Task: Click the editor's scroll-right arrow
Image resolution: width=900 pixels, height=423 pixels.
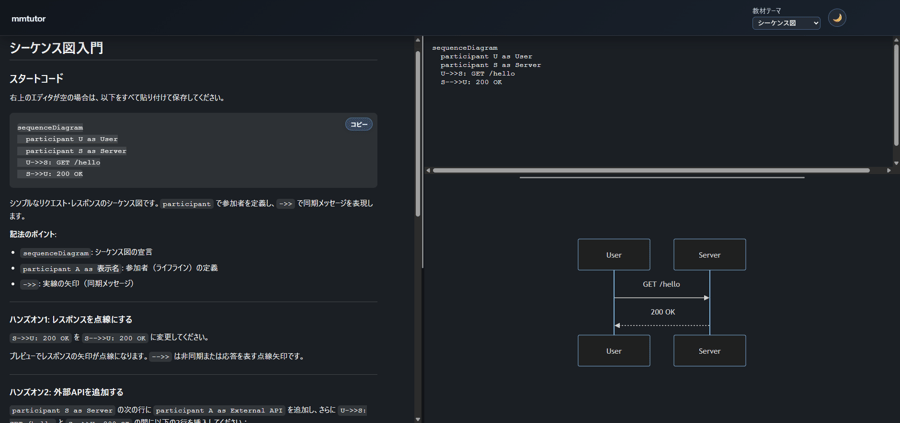Action: (x=888, y=170)
